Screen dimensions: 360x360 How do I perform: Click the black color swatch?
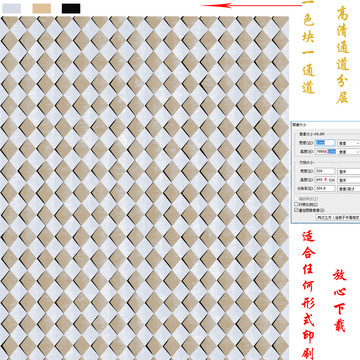[x=71, y=8]
